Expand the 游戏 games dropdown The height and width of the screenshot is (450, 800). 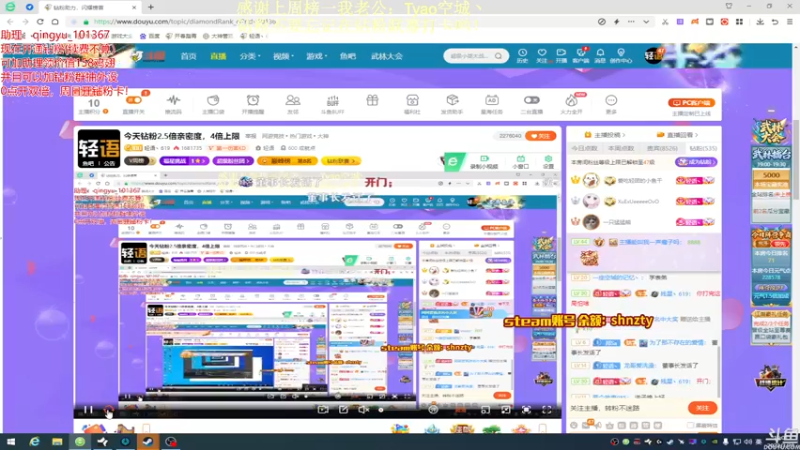(x=316, y=56)
